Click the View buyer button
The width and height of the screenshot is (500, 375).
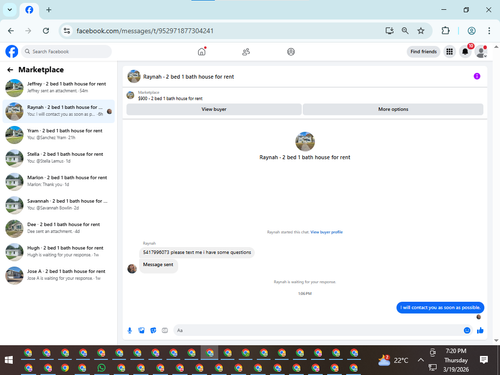coord(214,109)
